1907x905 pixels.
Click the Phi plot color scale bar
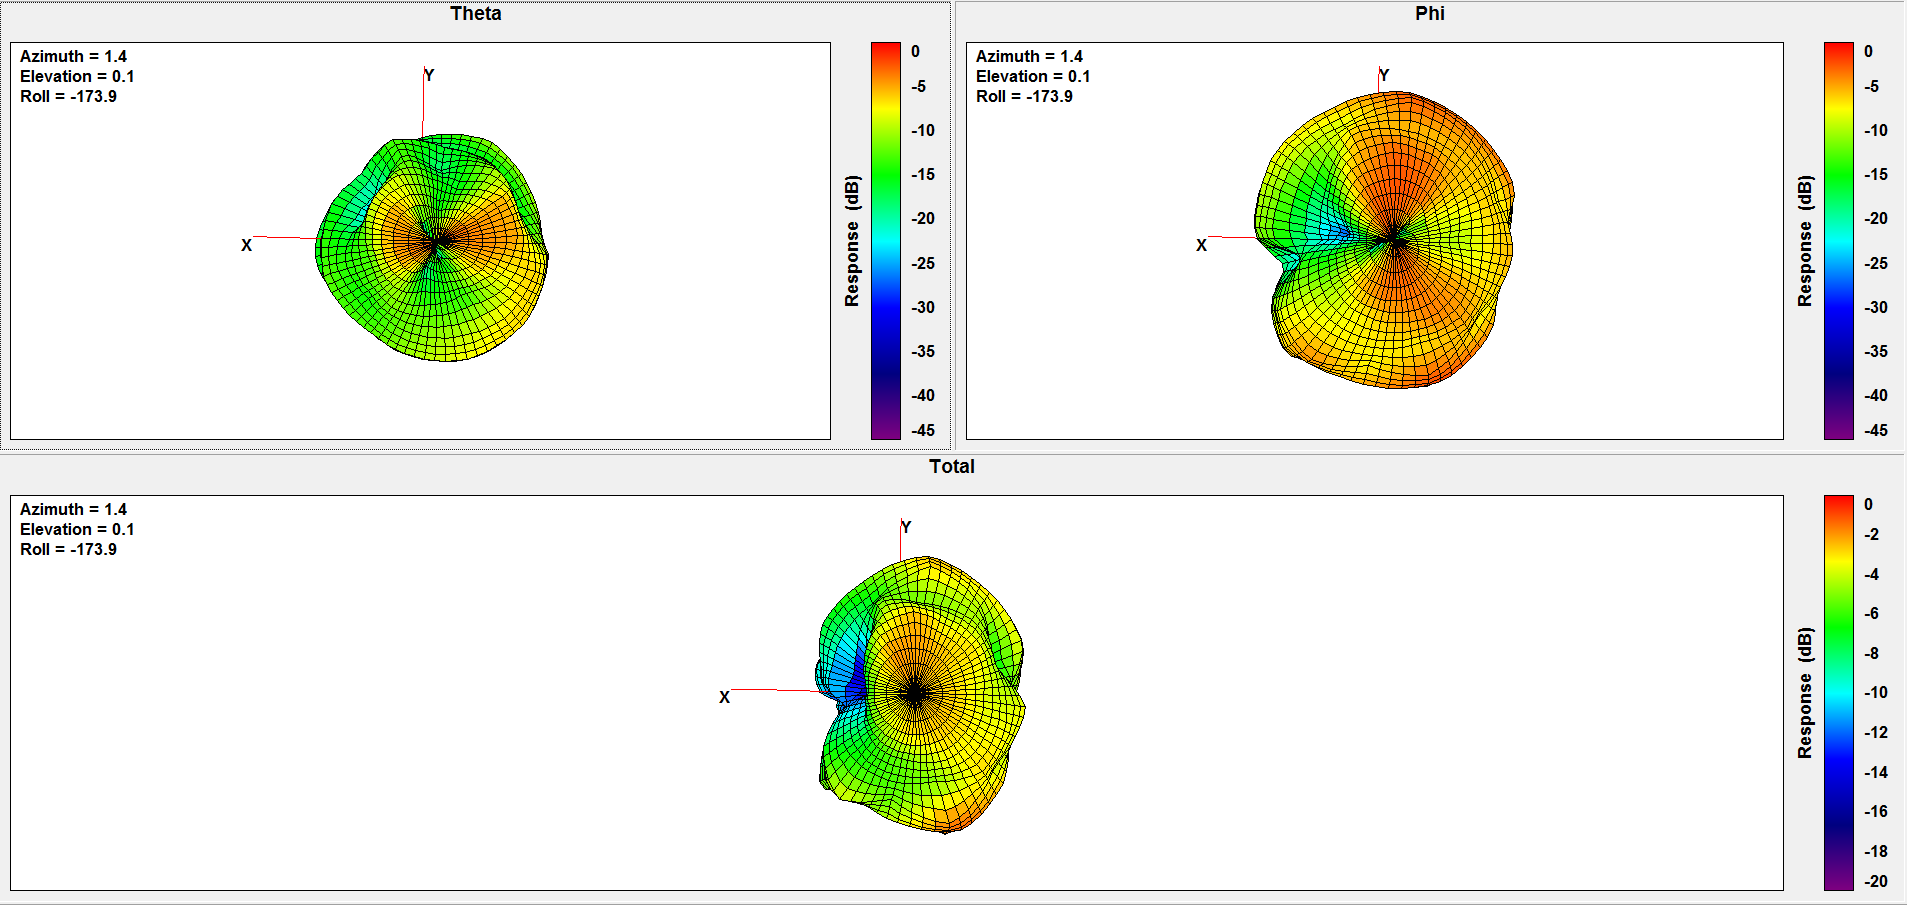tap(1839, 241)
